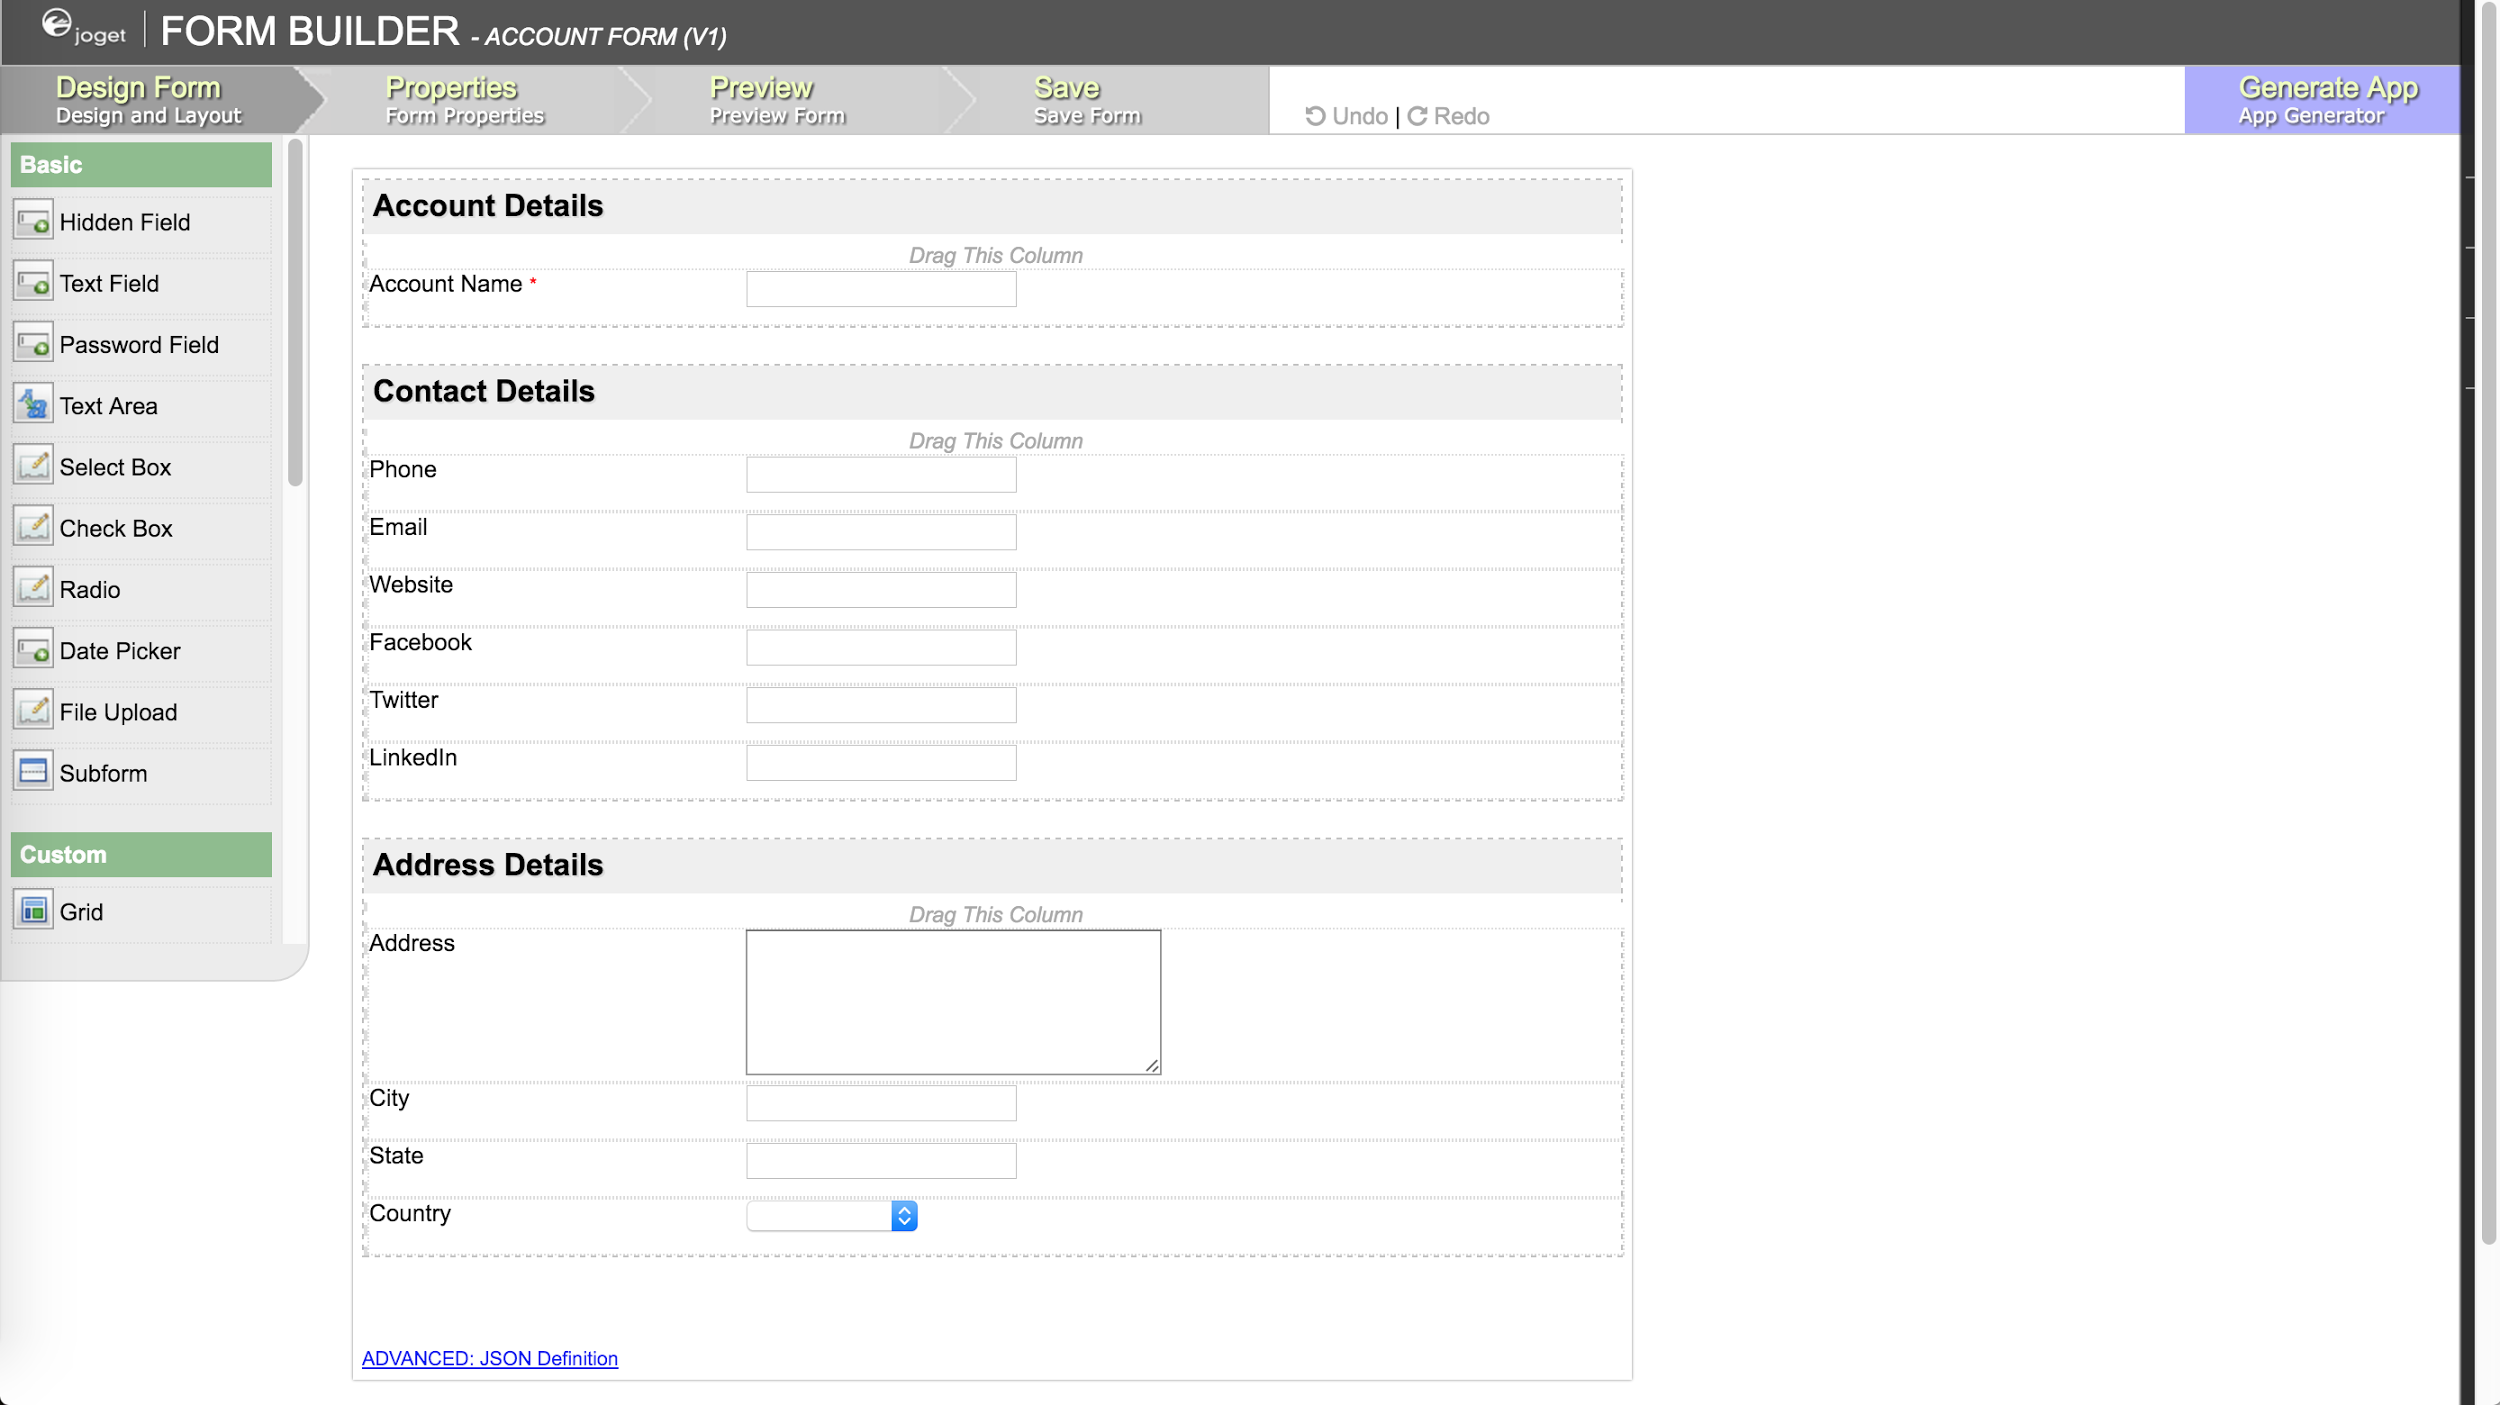Viewport: 2500px width, 1405px height.
Task: Click the palette panel scrollbar
Action: pyautogui.click(x=295, y=313)
